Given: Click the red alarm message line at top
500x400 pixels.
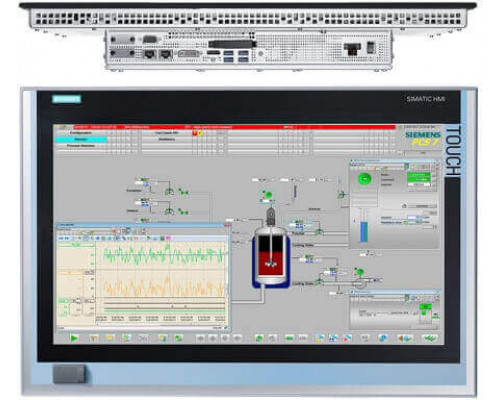Looking at the screenshot, I should (x=234, y=127).
